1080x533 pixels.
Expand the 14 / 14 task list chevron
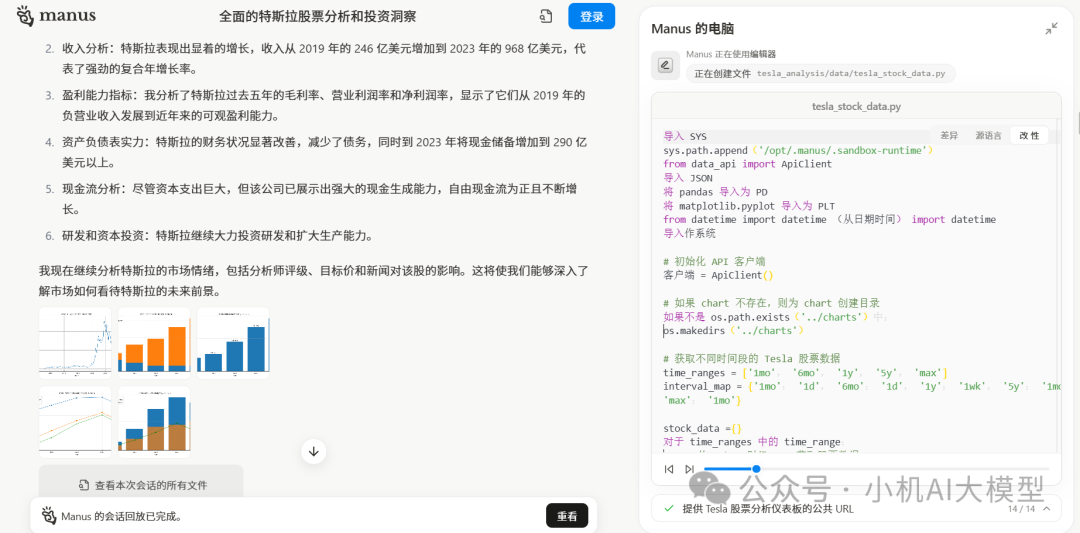(x=1046, y=509)
